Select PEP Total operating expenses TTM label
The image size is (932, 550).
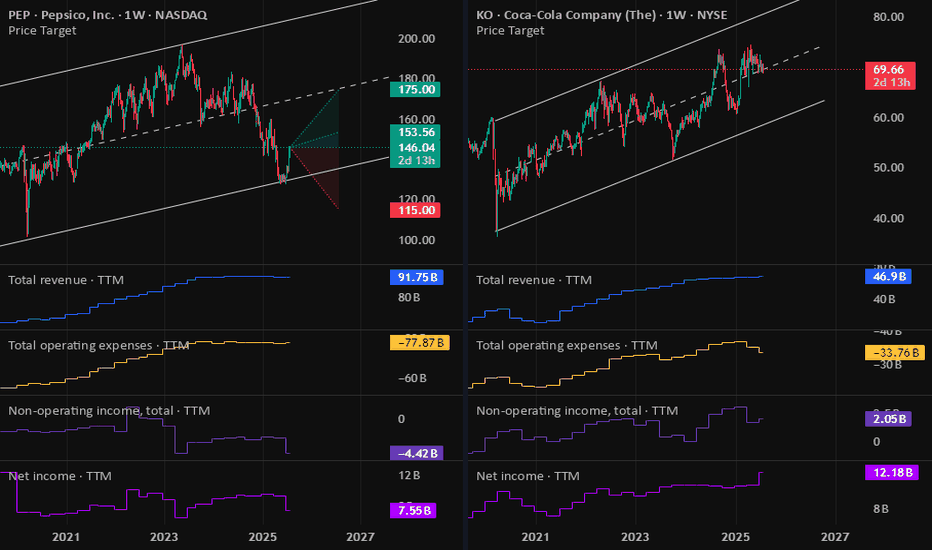[98, 345]
